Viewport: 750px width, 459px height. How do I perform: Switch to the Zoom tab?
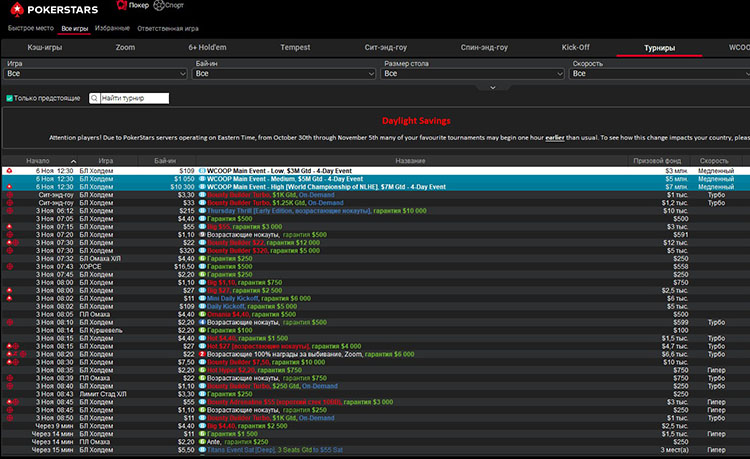pyautogui.click(x=125, y=47)
